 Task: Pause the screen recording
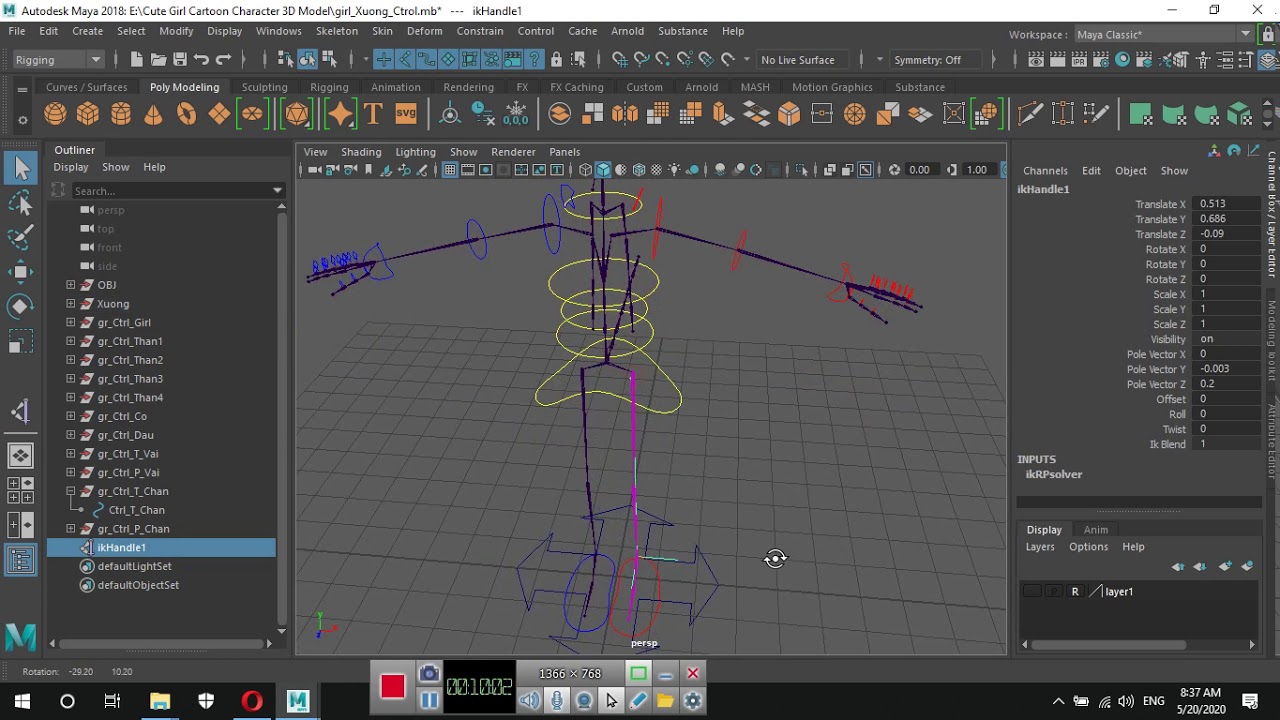pyautogui.click(x=429, y=700)
